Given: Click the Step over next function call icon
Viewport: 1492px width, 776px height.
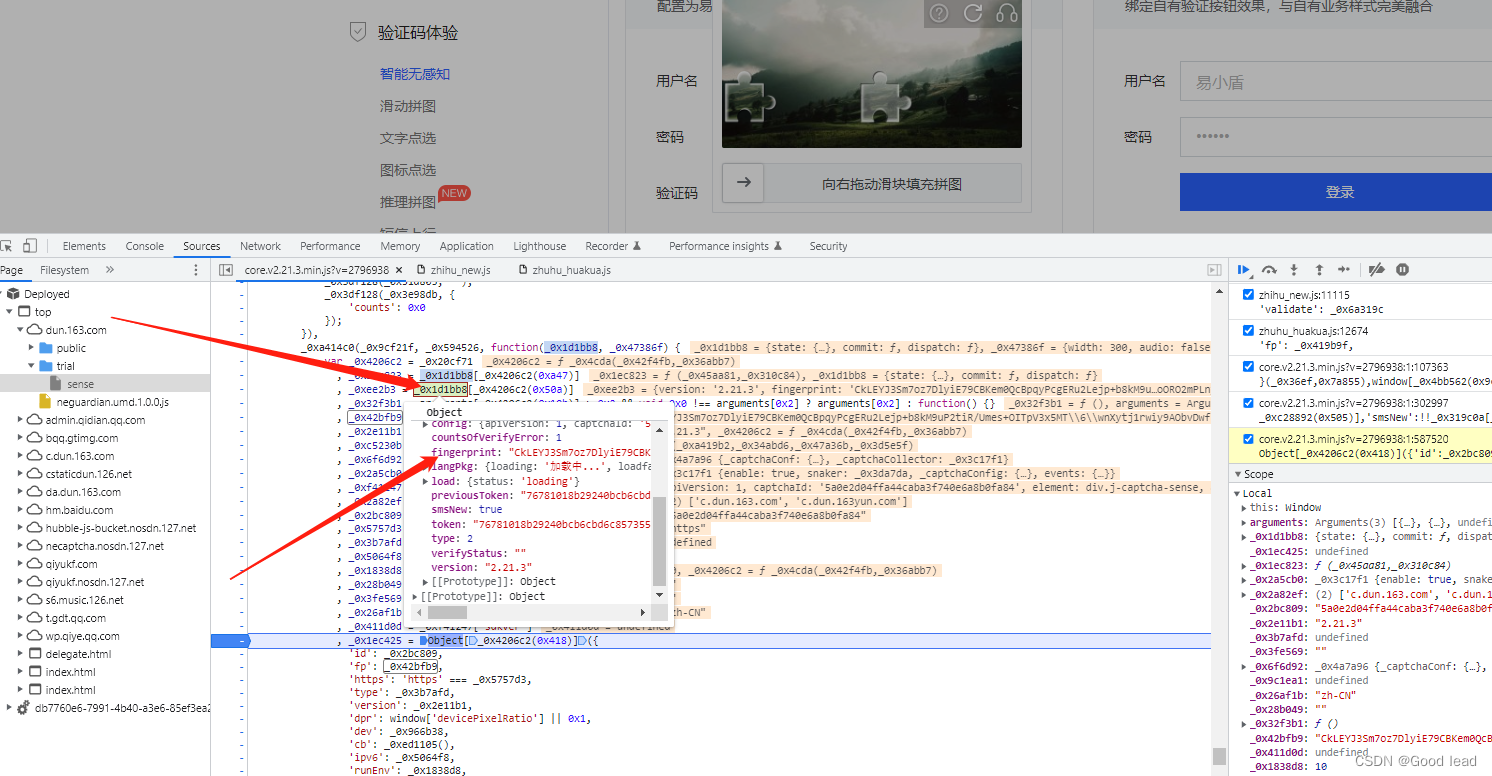Looking at the screenshot, I should tap(1269, 270).
